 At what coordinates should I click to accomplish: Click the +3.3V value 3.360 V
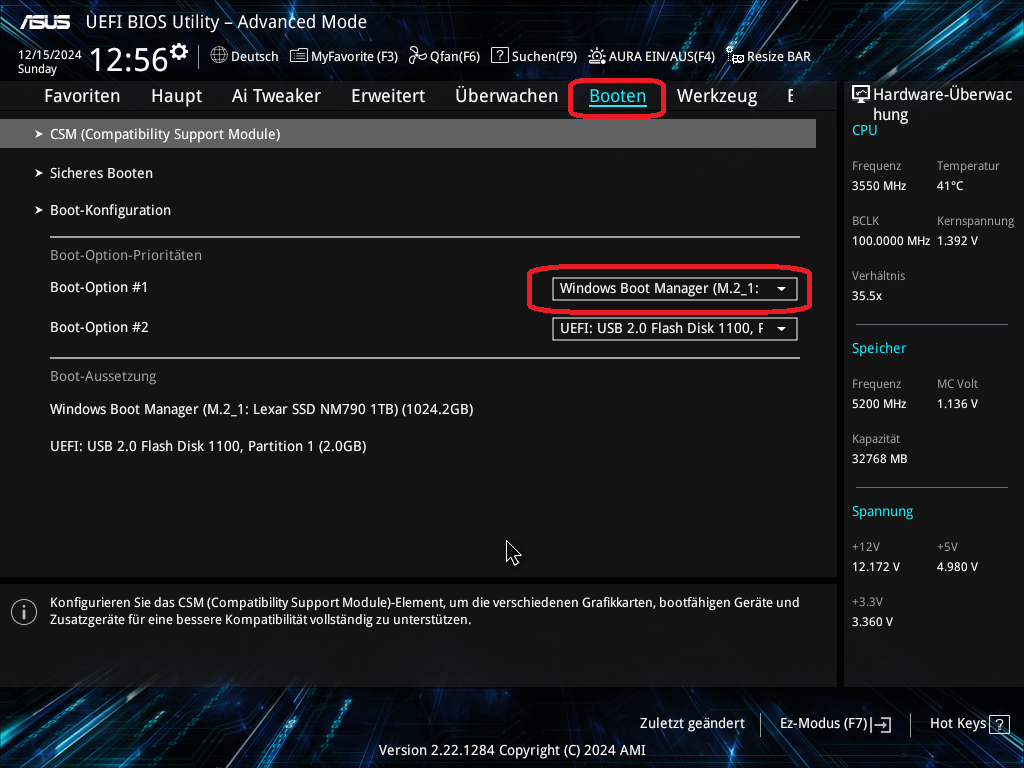pos(872,622)
